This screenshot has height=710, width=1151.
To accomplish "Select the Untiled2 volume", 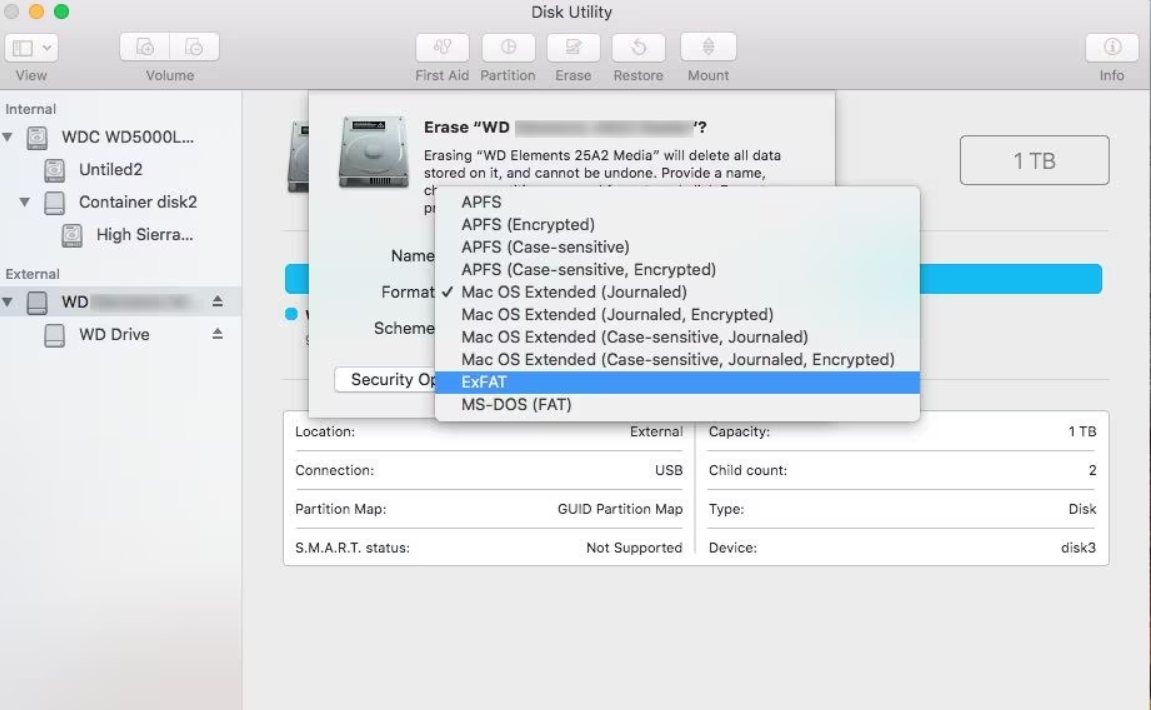I will (x=110, y=170).
